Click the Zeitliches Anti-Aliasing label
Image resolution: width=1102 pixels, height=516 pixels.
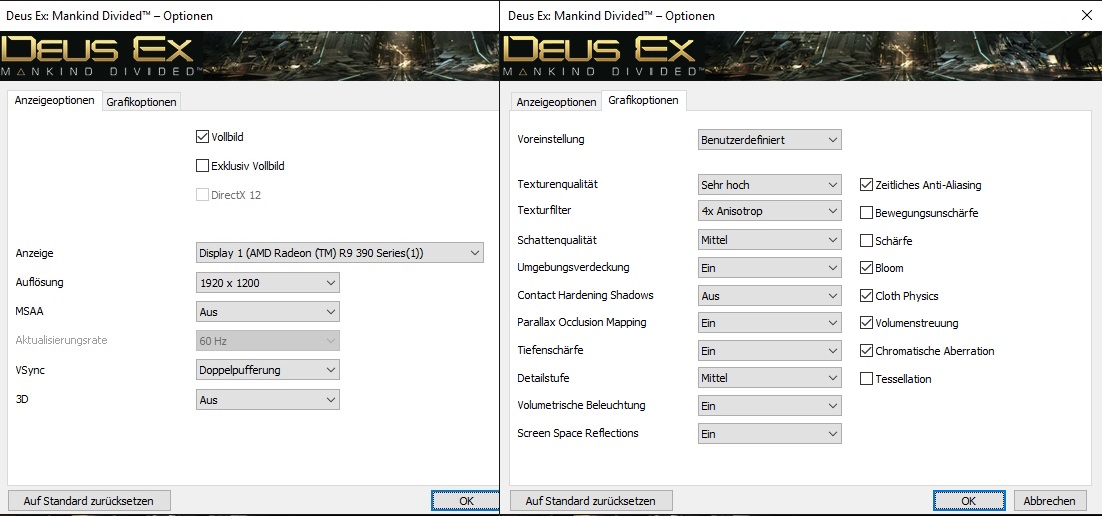pos(928,185)
